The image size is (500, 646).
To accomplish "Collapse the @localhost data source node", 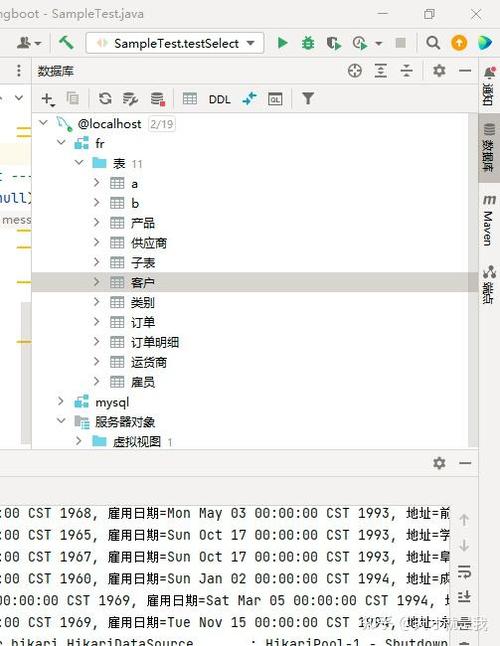I will coord(44,122).
